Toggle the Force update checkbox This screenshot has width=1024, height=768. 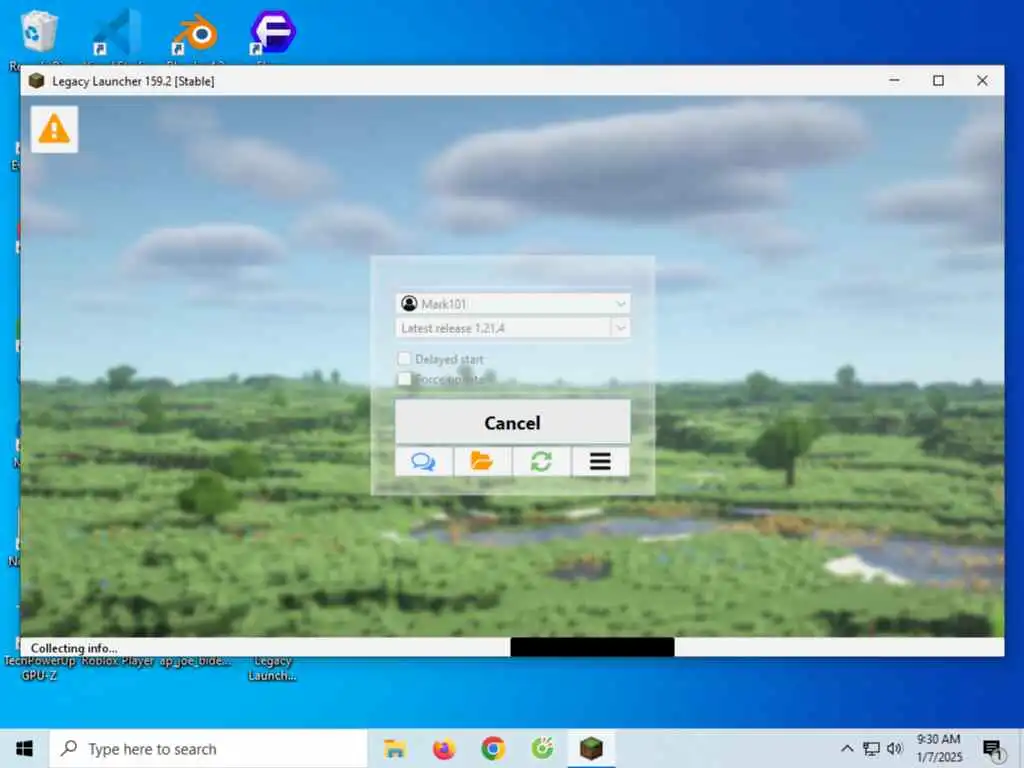(x=404, y=379)
